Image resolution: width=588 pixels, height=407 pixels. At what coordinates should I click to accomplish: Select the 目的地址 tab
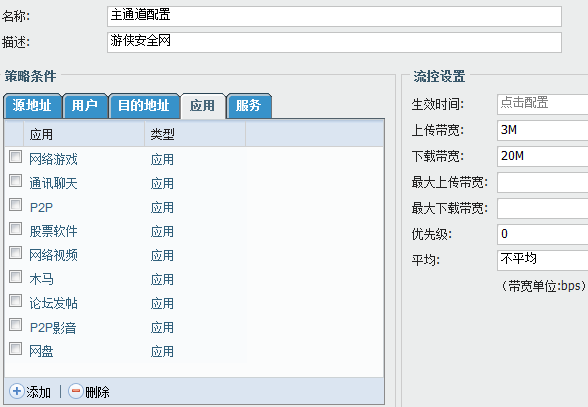144,106
